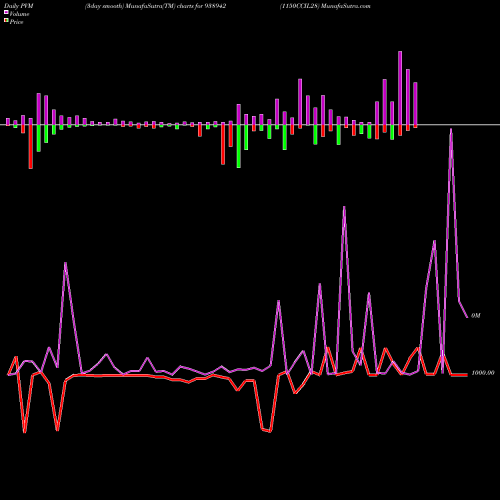Click the MunafaSutra(TM) charts heading
The image size is (500, 500).
(x=156, y=6)
